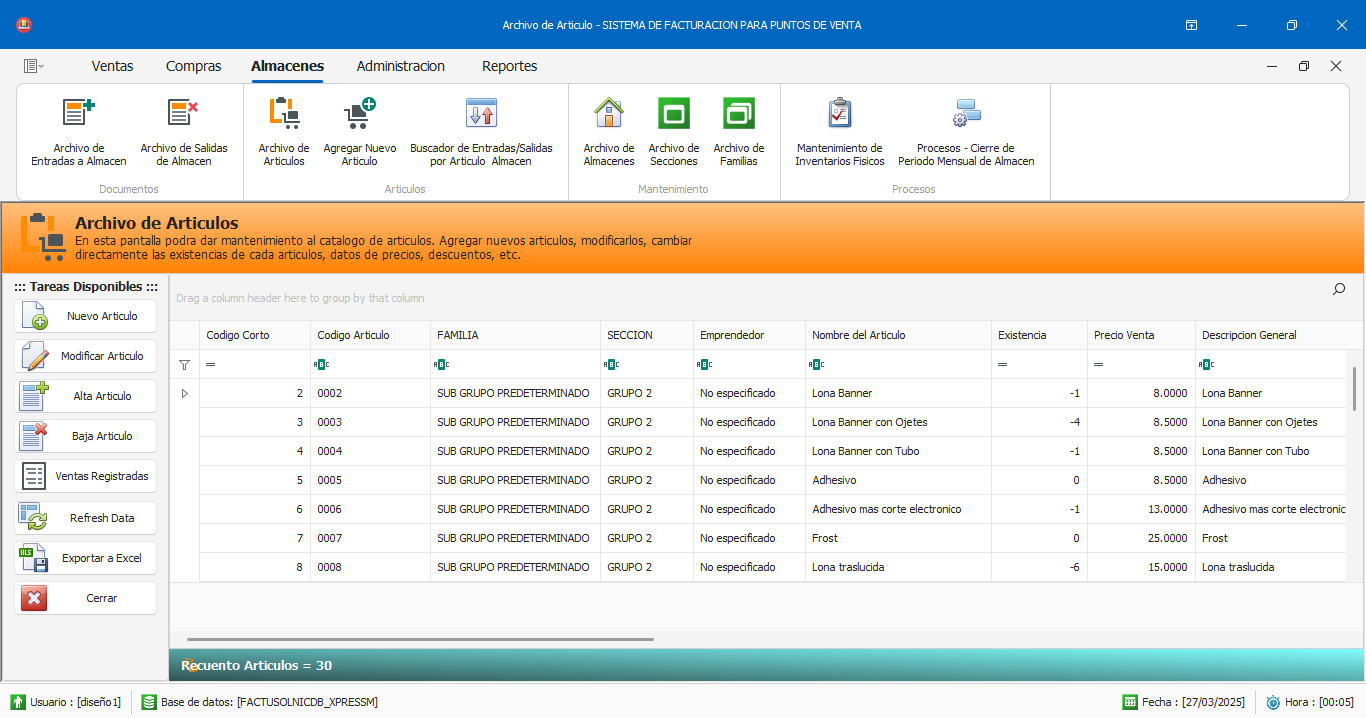
Task: Open Precio Venta filter operator dropdown
Action: tap(1098, 365)
